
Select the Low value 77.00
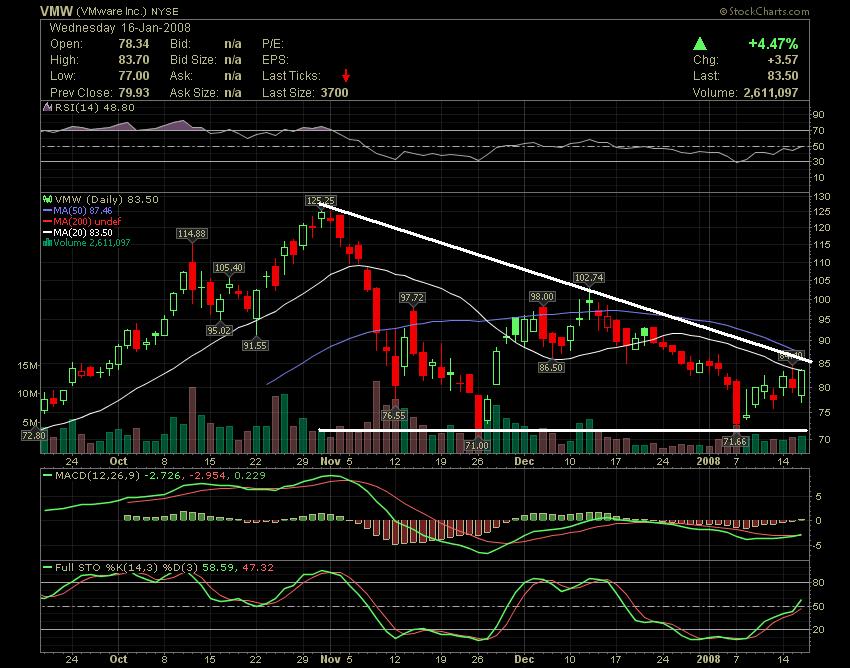[133, 76]
